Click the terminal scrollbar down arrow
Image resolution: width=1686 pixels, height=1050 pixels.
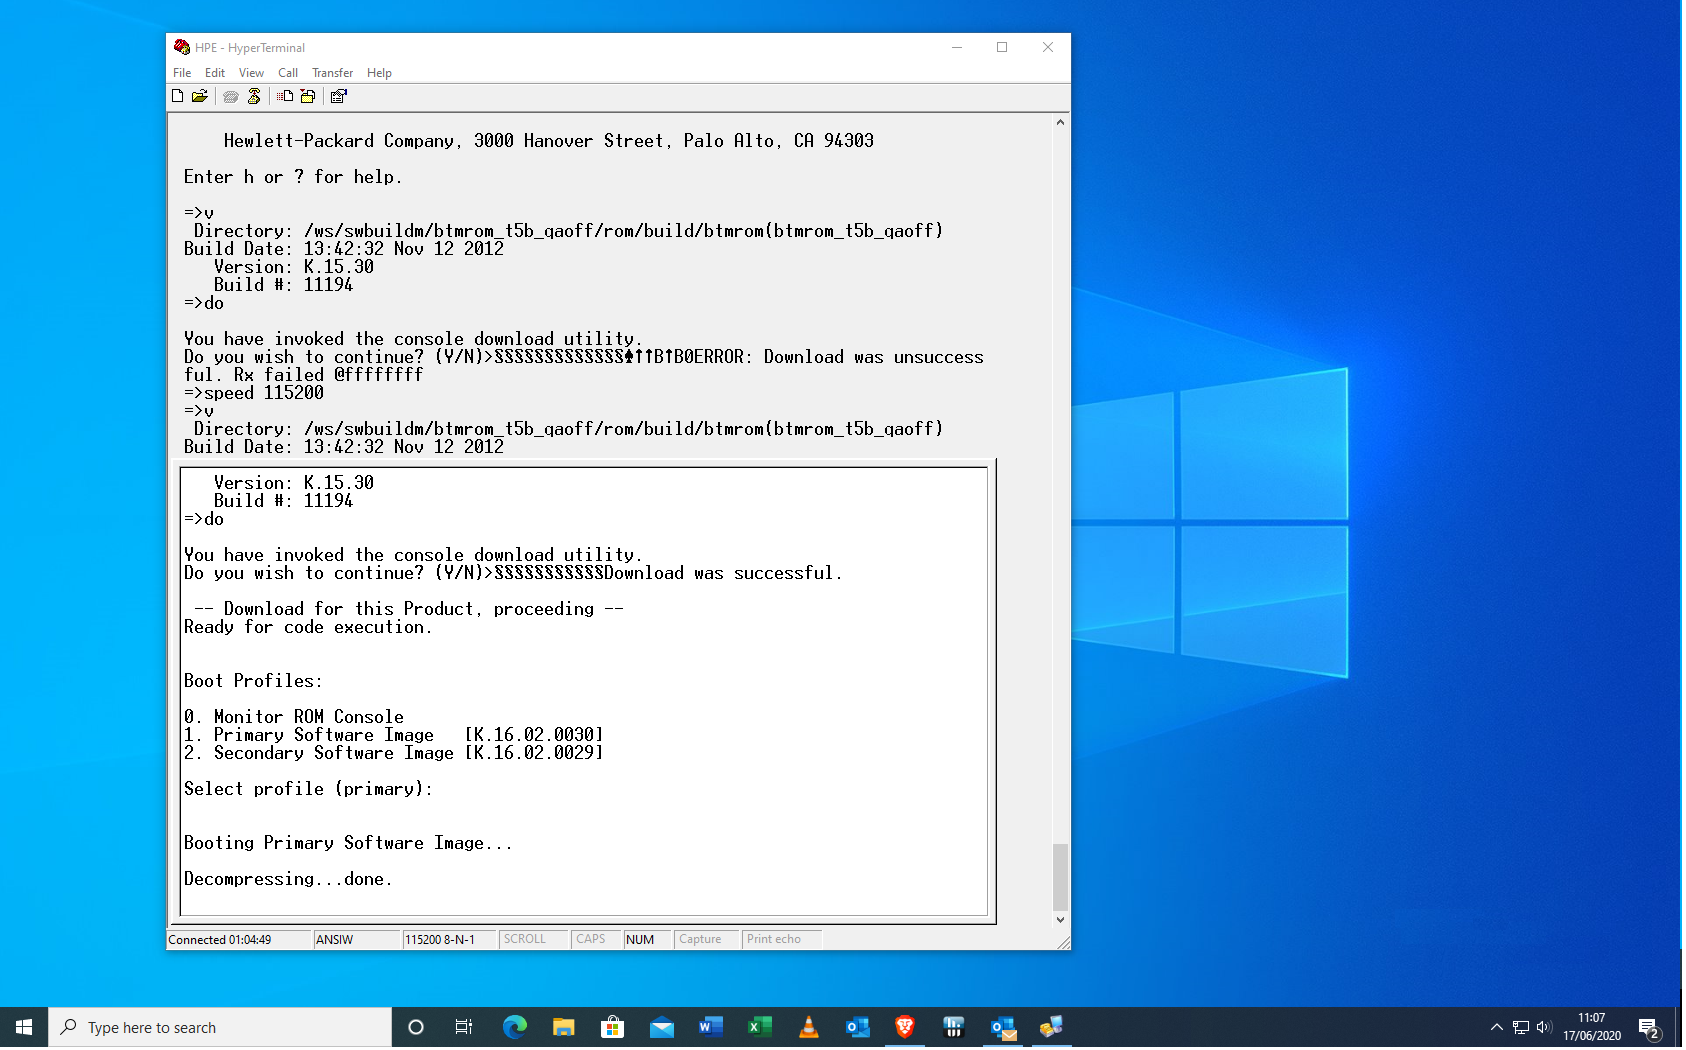tap(1060, 920)
